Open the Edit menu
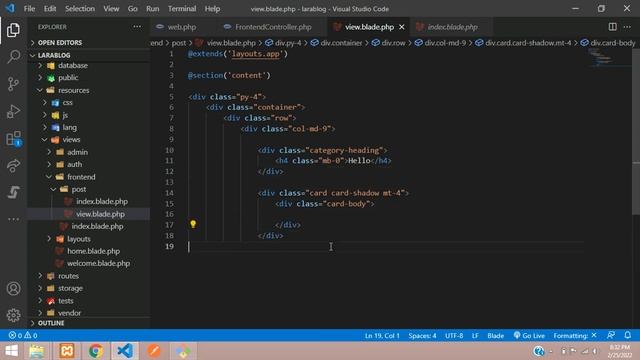The width and height of the screenshot is (640, 360). tap(50, 9)
